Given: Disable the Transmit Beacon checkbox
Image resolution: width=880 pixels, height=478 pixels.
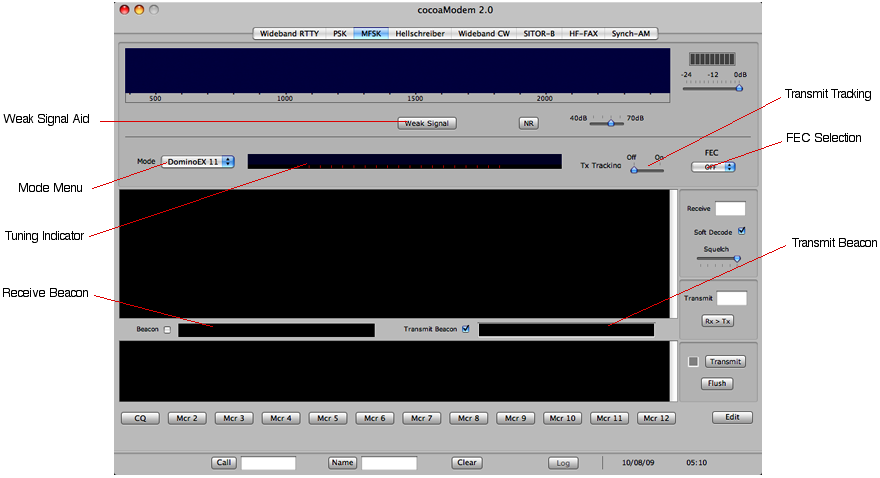Looking at the screenshot, I should click(x=466, y=329).
